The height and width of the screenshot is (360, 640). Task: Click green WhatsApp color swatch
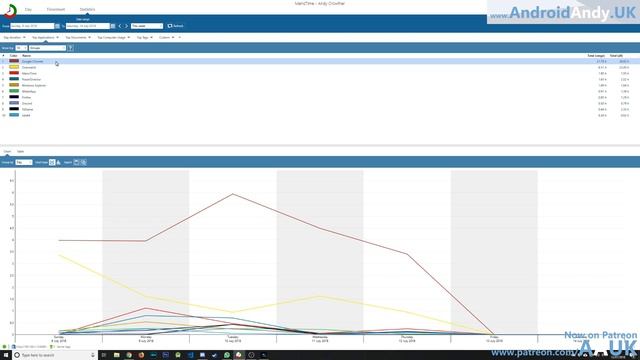tap(14, 91)
